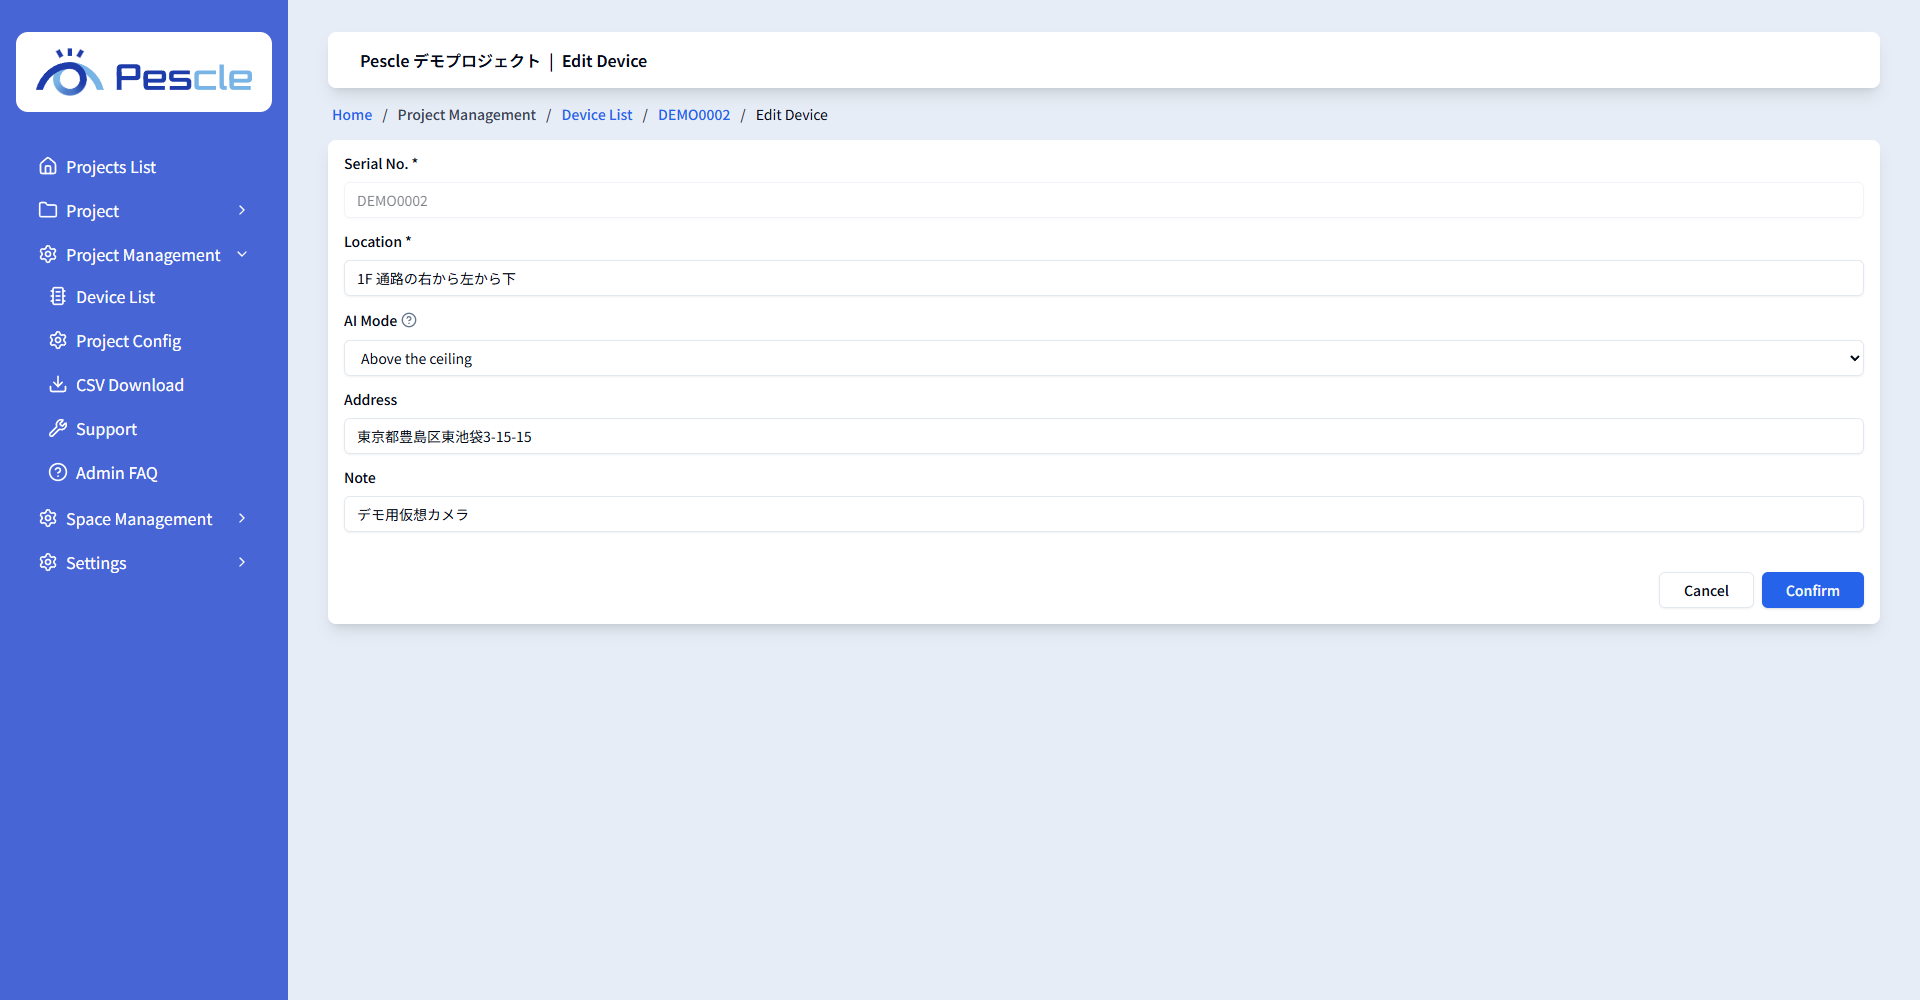Focus the Location input field
Screen dimensions: 1920x1000
[x=1103, y=278]
